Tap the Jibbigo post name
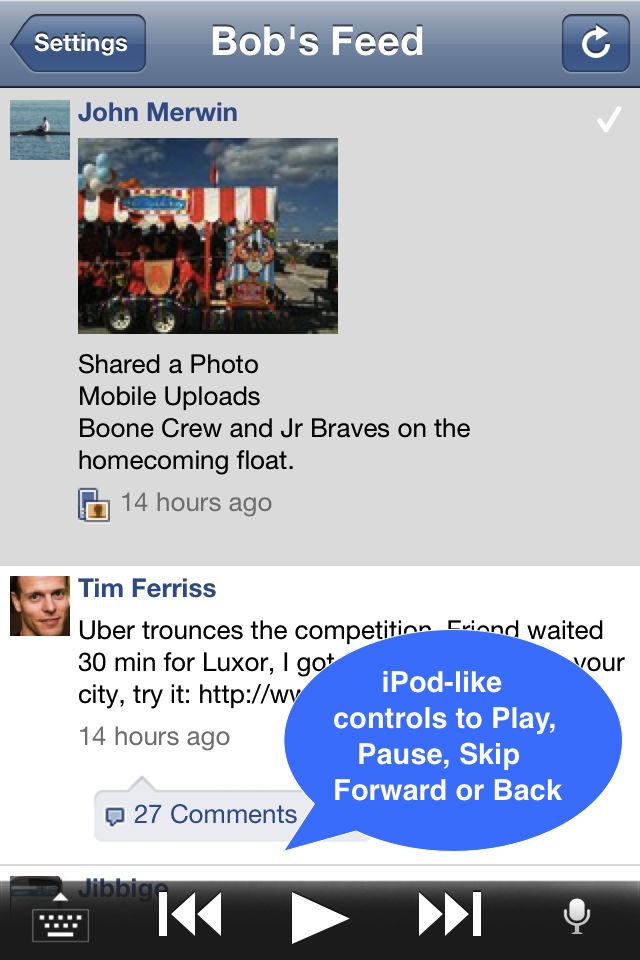Image resolution: width=640 pixels, height=960 pixels. [x=122, y=886]
